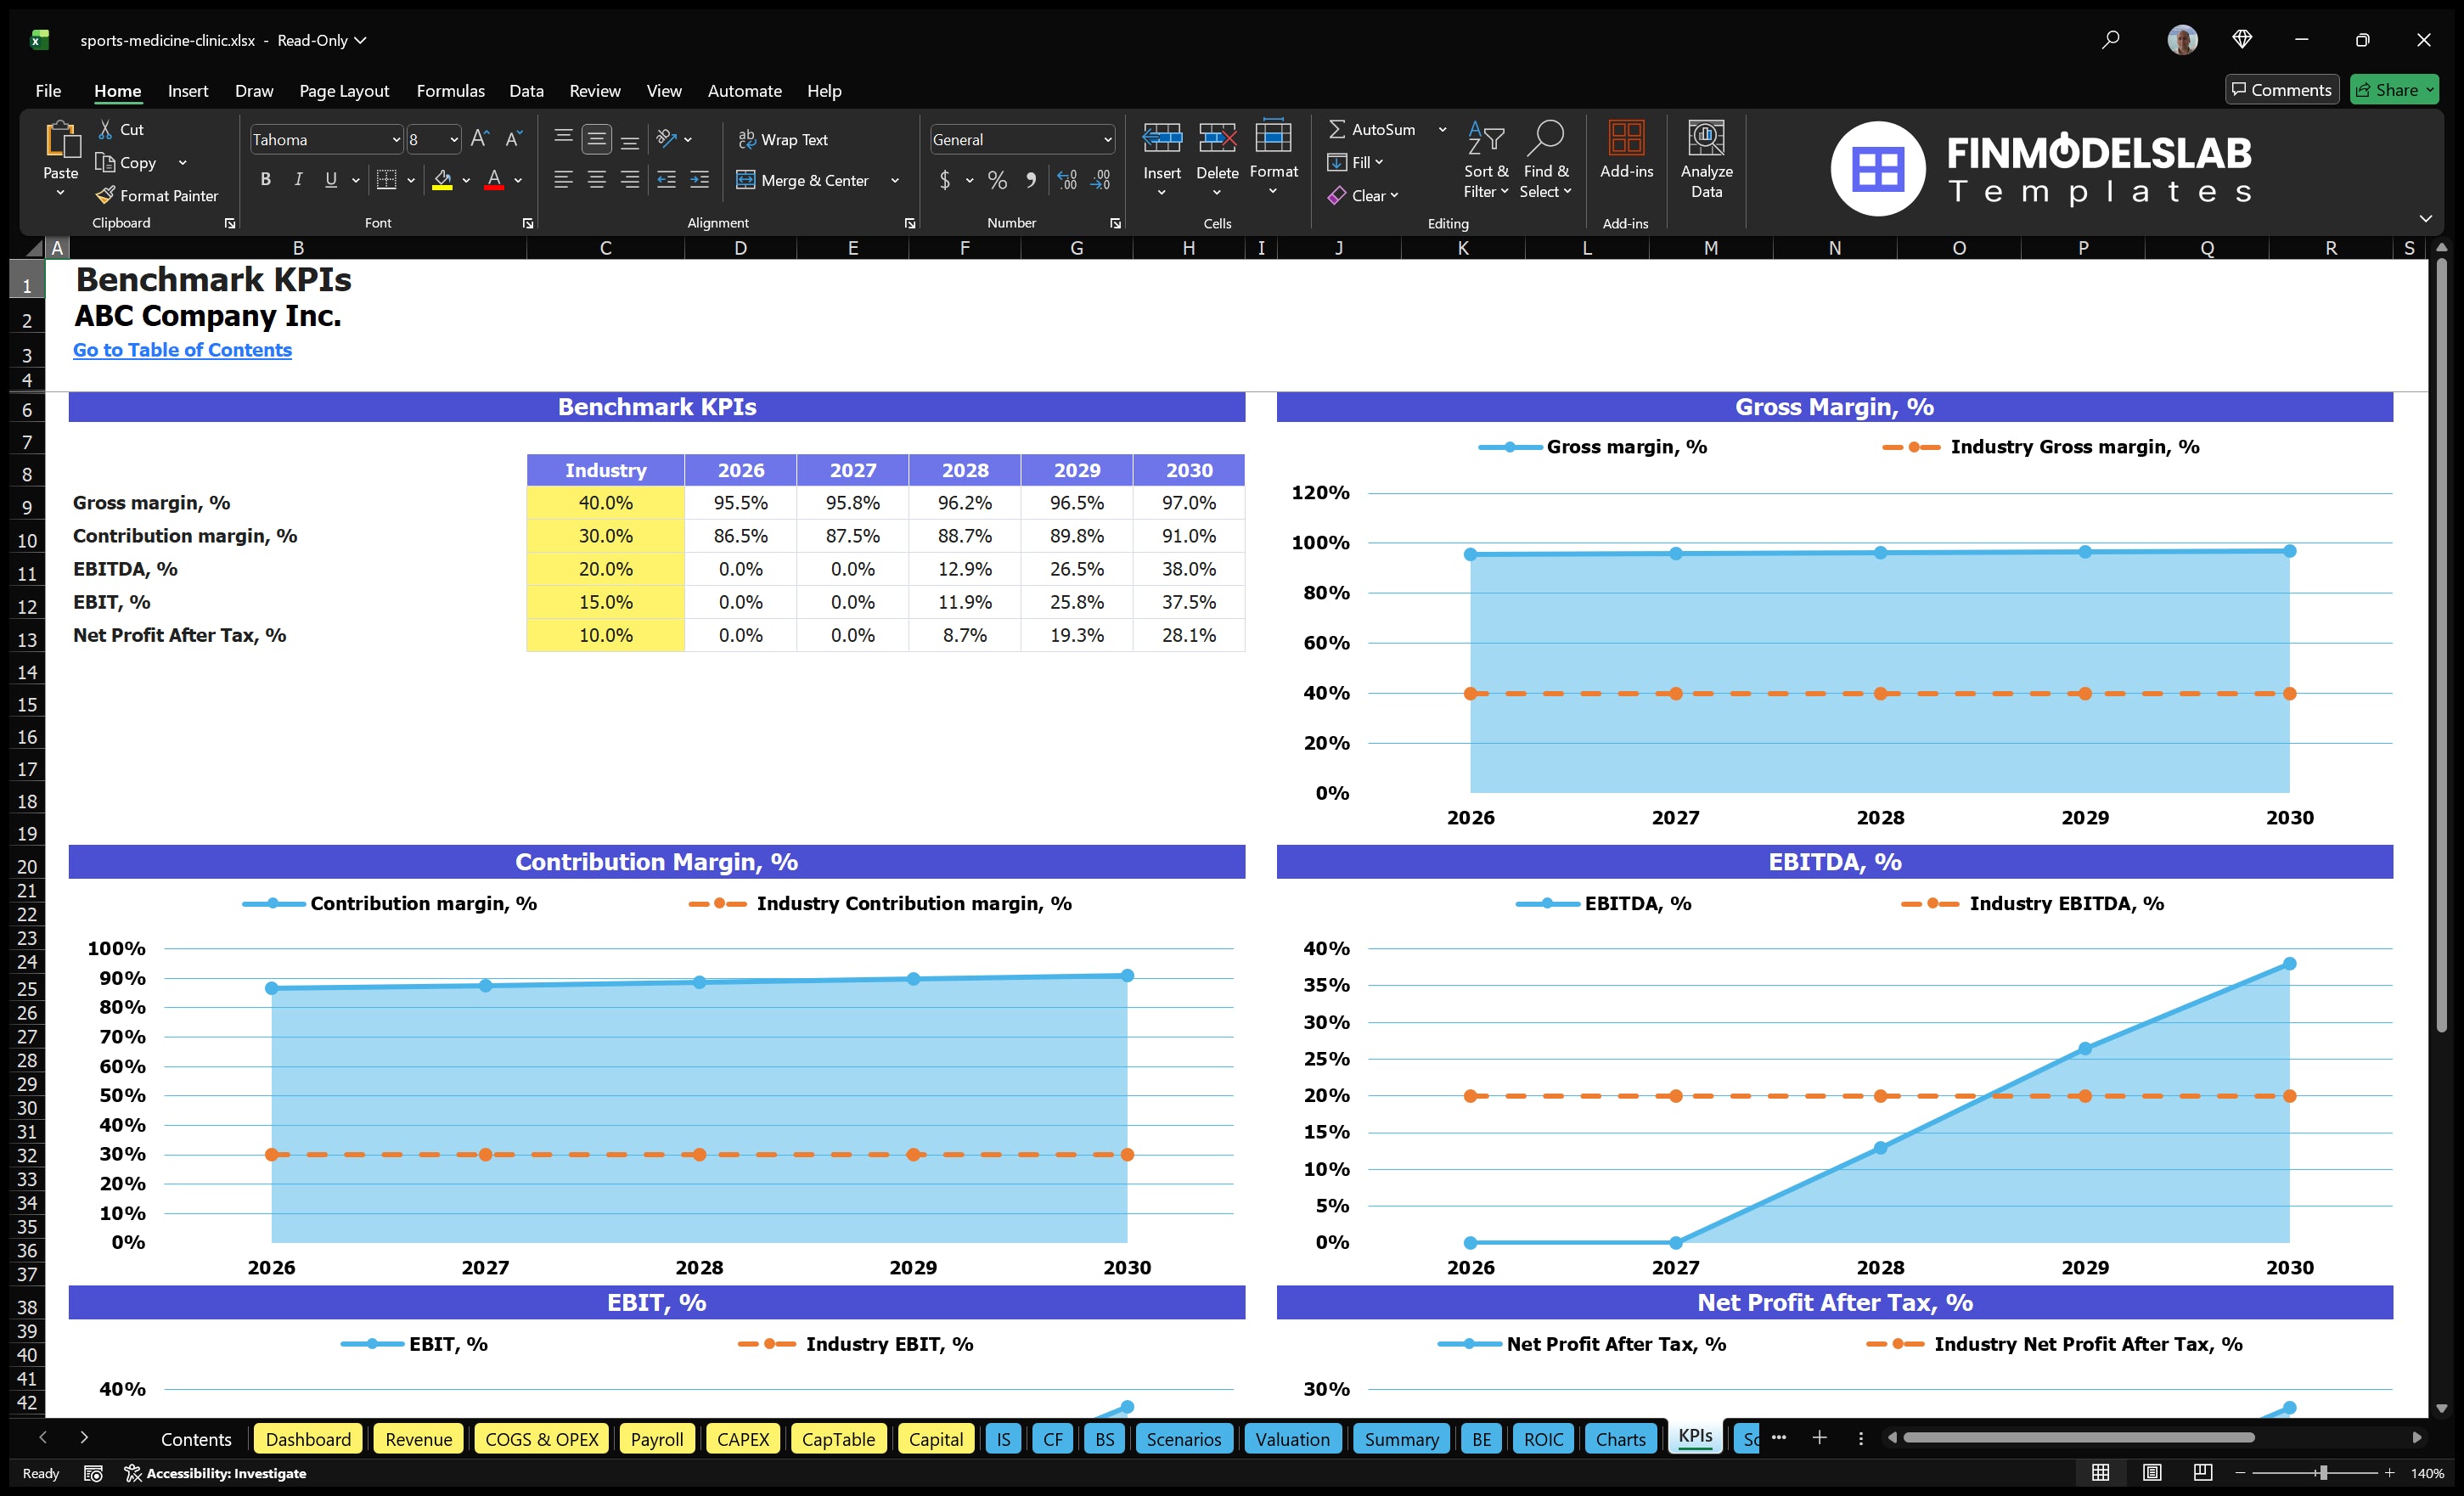The width and height of the screenshot is (2464, 1496).
Task: Enable Wrap Text for the selection
Action: tap(785, 139)
